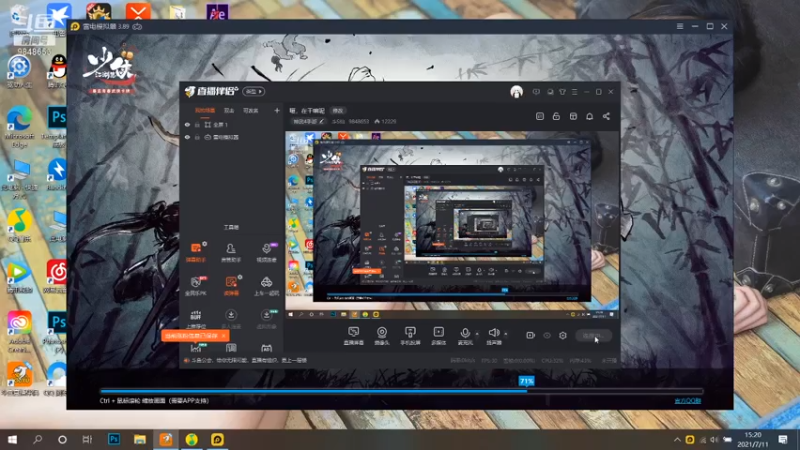
Task: Open the video link-mic tool
Action: (x=266, y=253)
